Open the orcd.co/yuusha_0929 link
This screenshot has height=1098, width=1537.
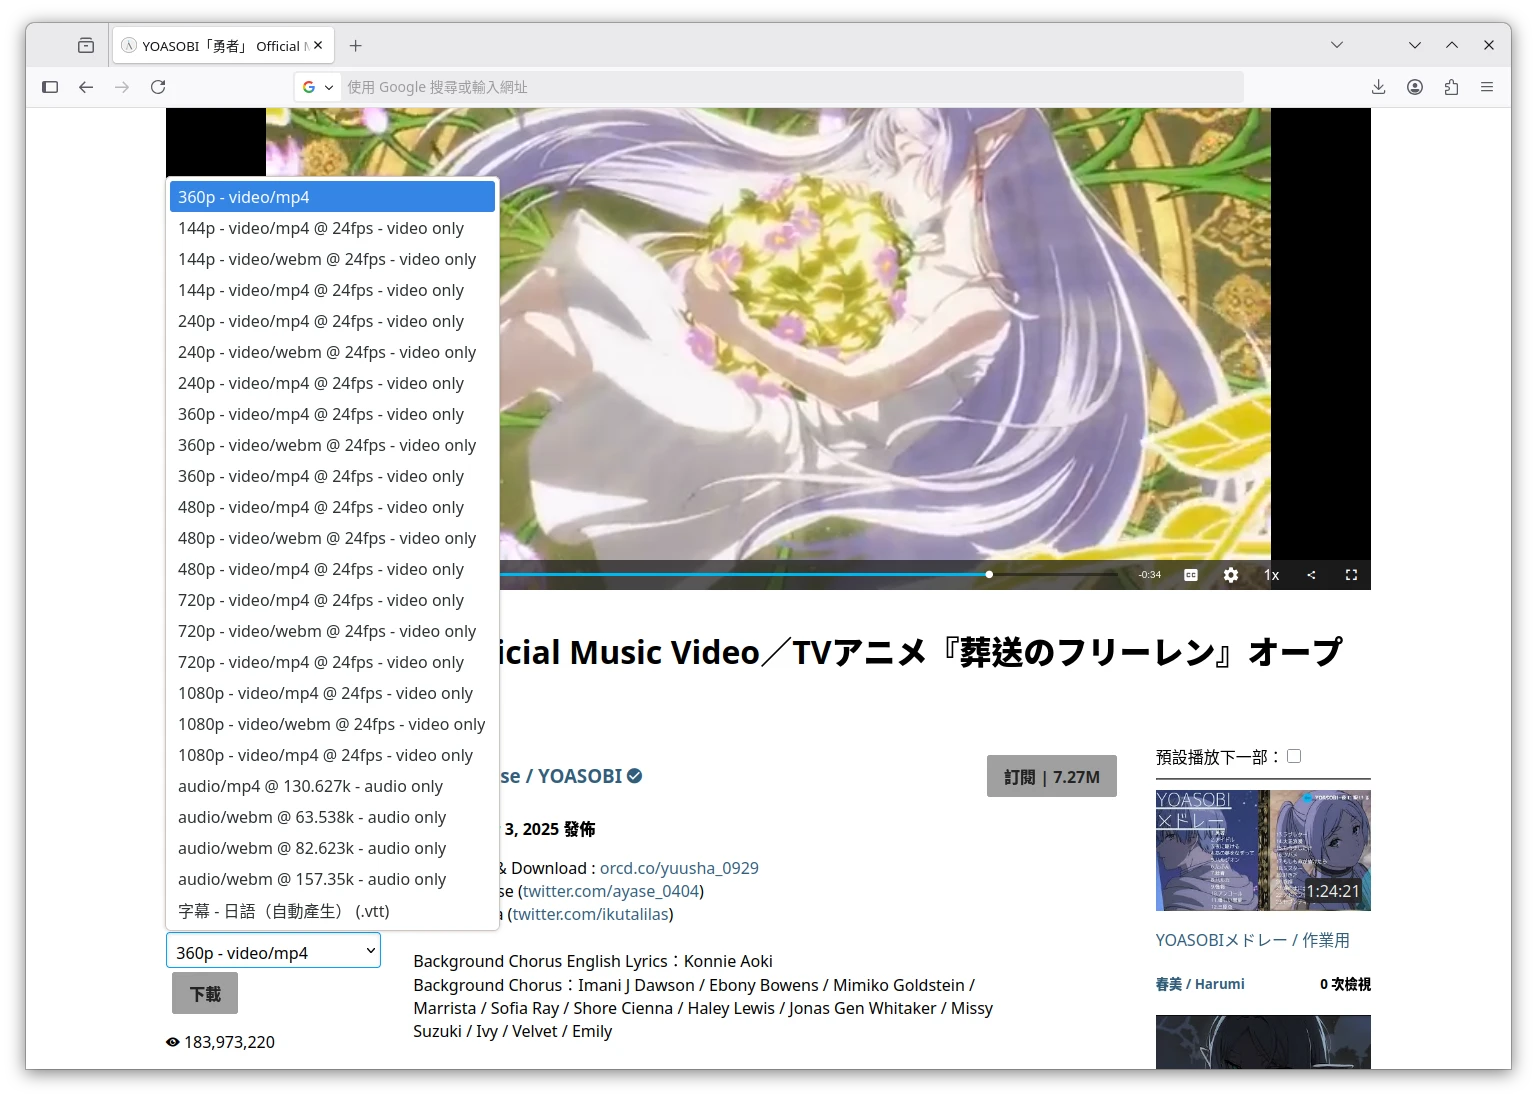[x=679, y=868]
